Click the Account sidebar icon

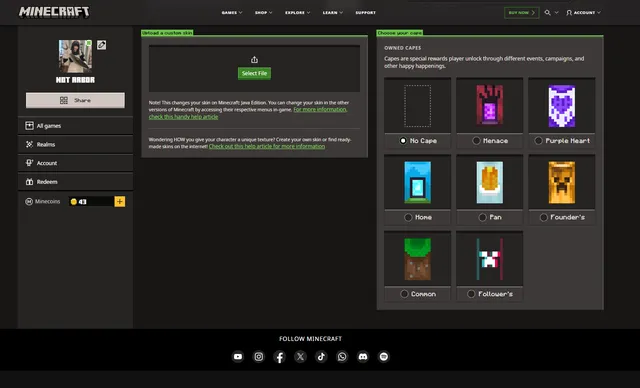[29, 163]
